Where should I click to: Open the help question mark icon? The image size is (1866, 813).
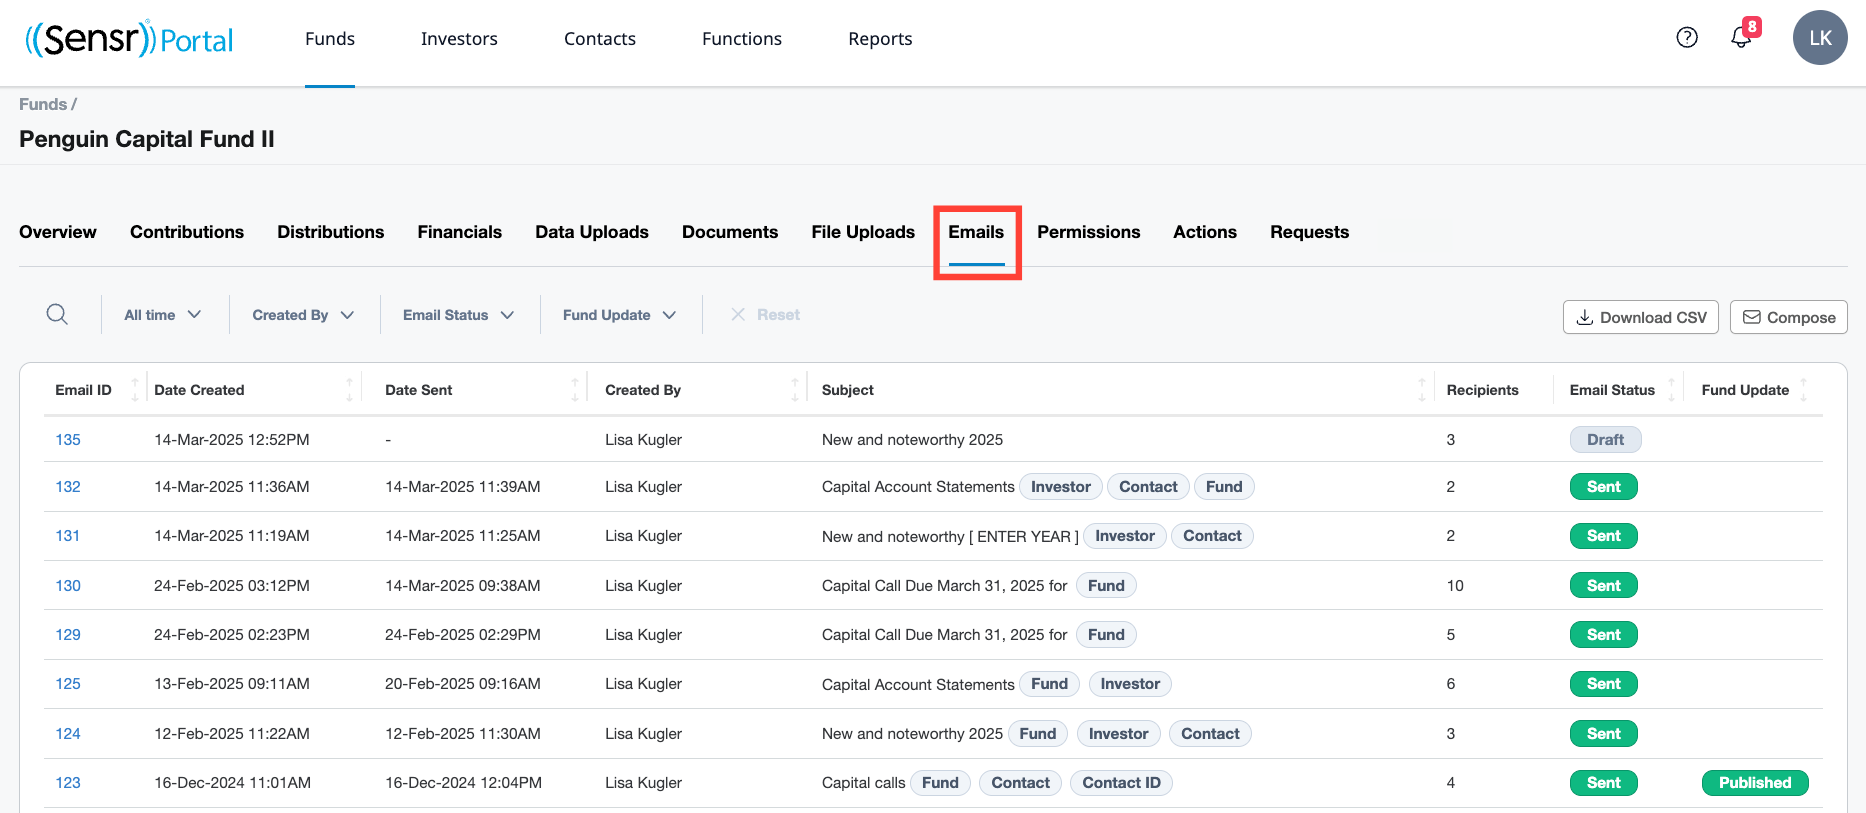click(1687, 38)
